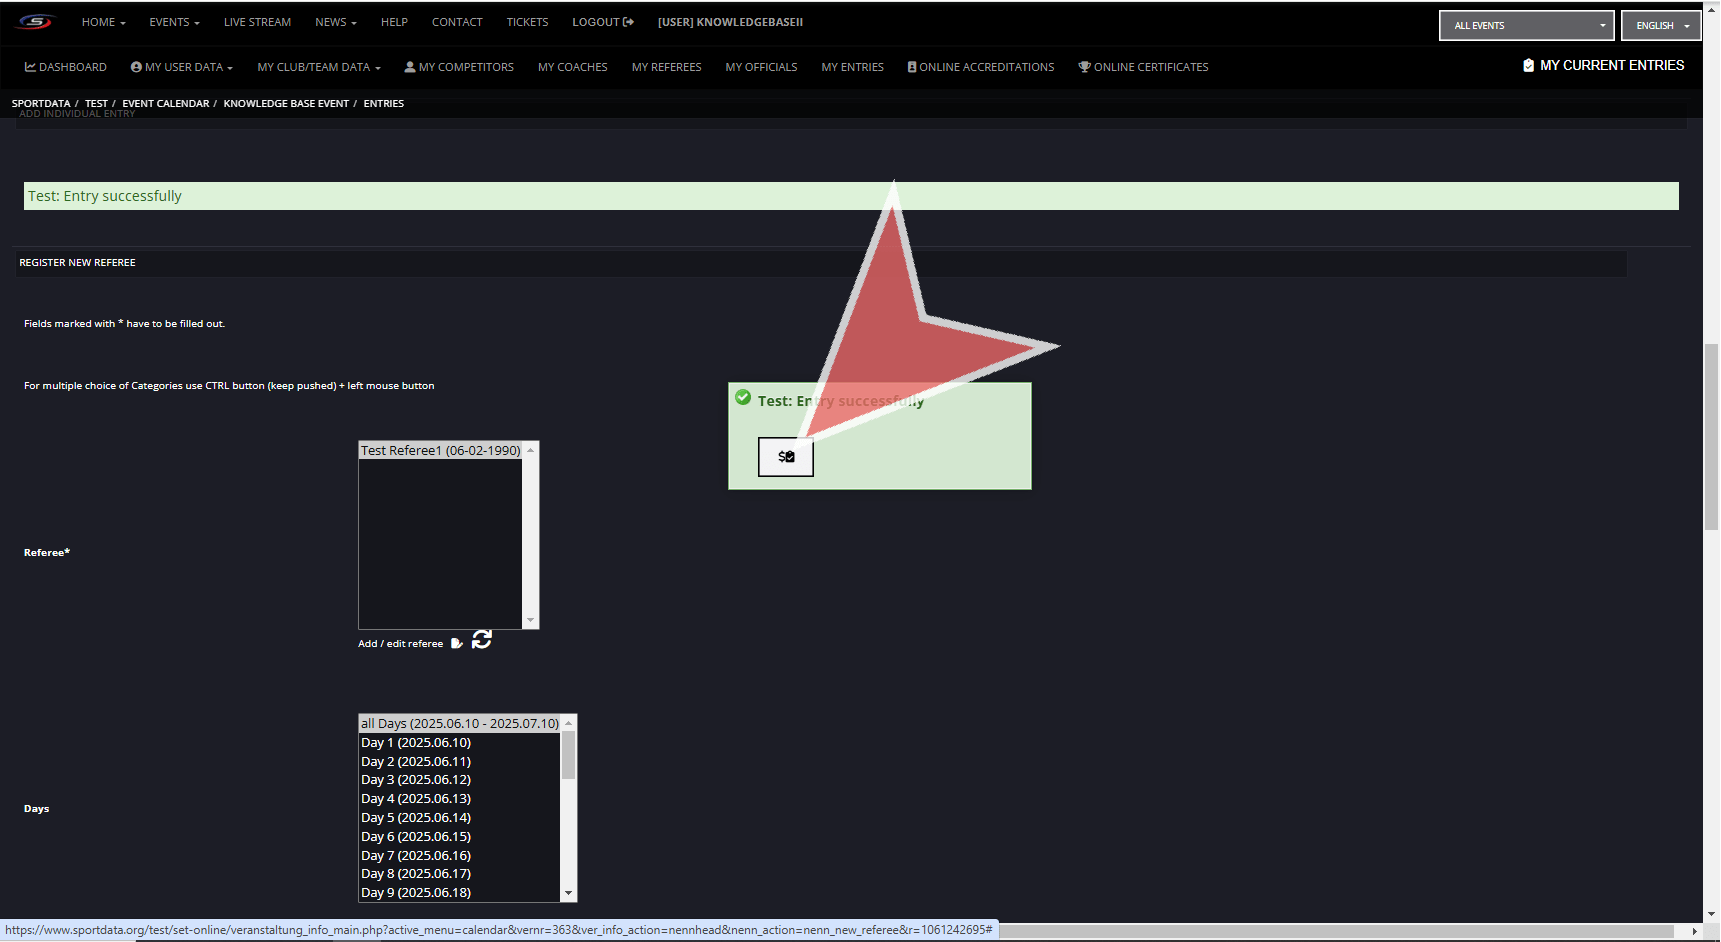
Task: Select Test Referee1 in referee list
Action: [440, 451]
